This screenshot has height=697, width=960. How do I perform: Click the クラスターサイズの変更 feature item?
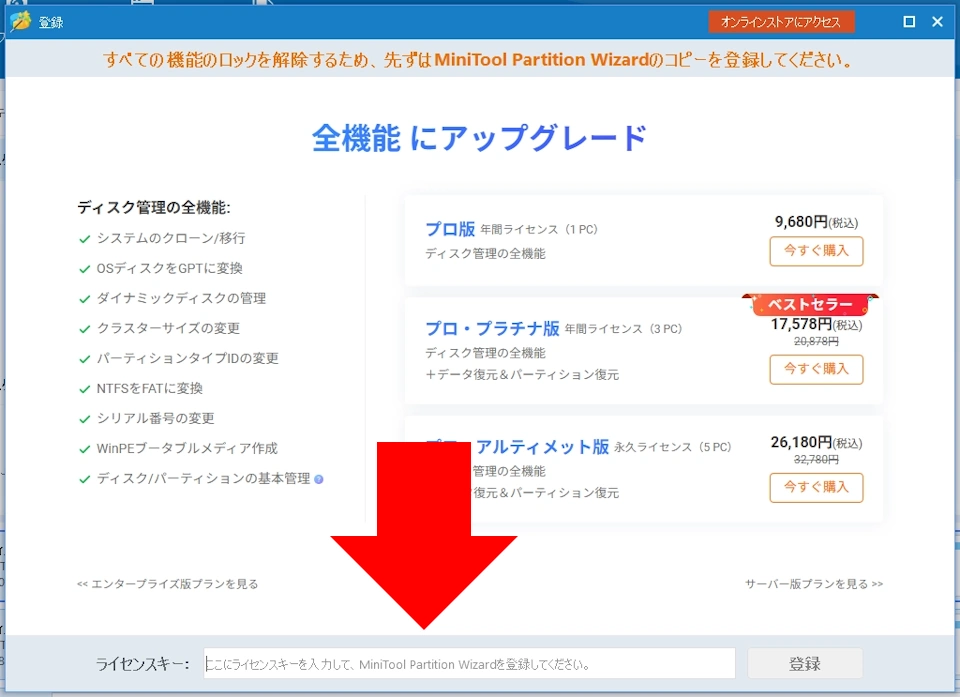click(x=168, y=328)
